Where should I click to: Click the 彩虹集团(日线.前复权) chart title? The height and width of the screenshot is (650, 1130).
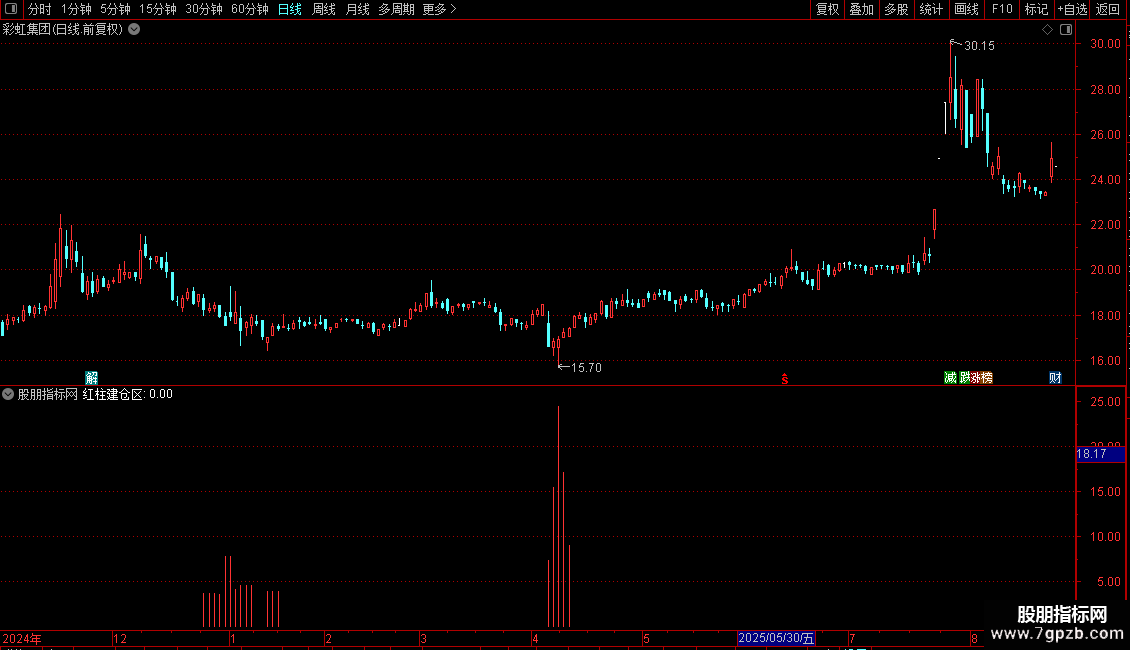[63, 30]
